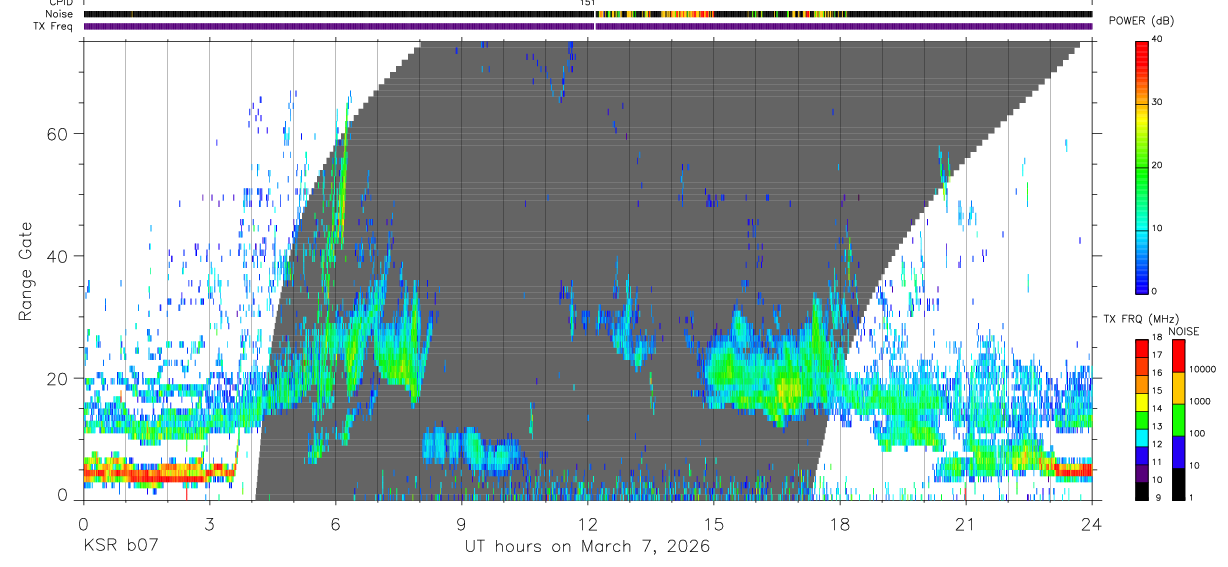Click the '151' CPID value label
Viewport: 1228px width, 567px height.
pos(587,3)
